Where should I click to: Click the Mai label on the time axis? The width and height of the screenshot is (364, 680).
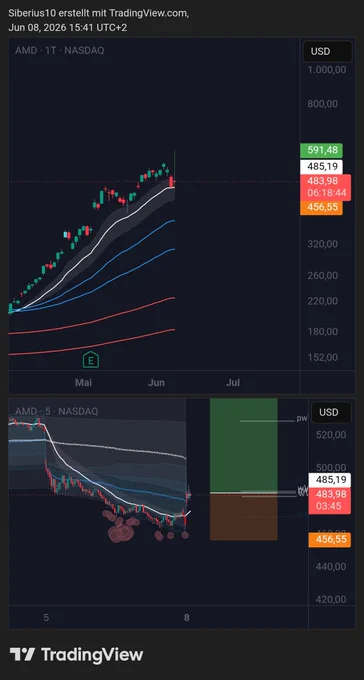83,382
